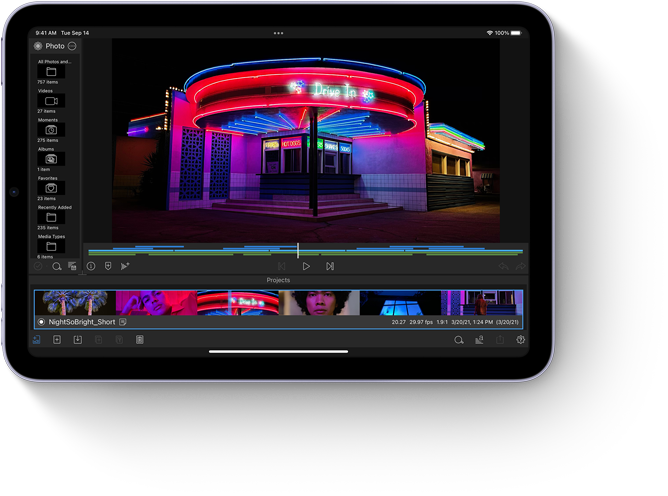
Task: Open the Videos library folder
Action: (x=51, y=101)
